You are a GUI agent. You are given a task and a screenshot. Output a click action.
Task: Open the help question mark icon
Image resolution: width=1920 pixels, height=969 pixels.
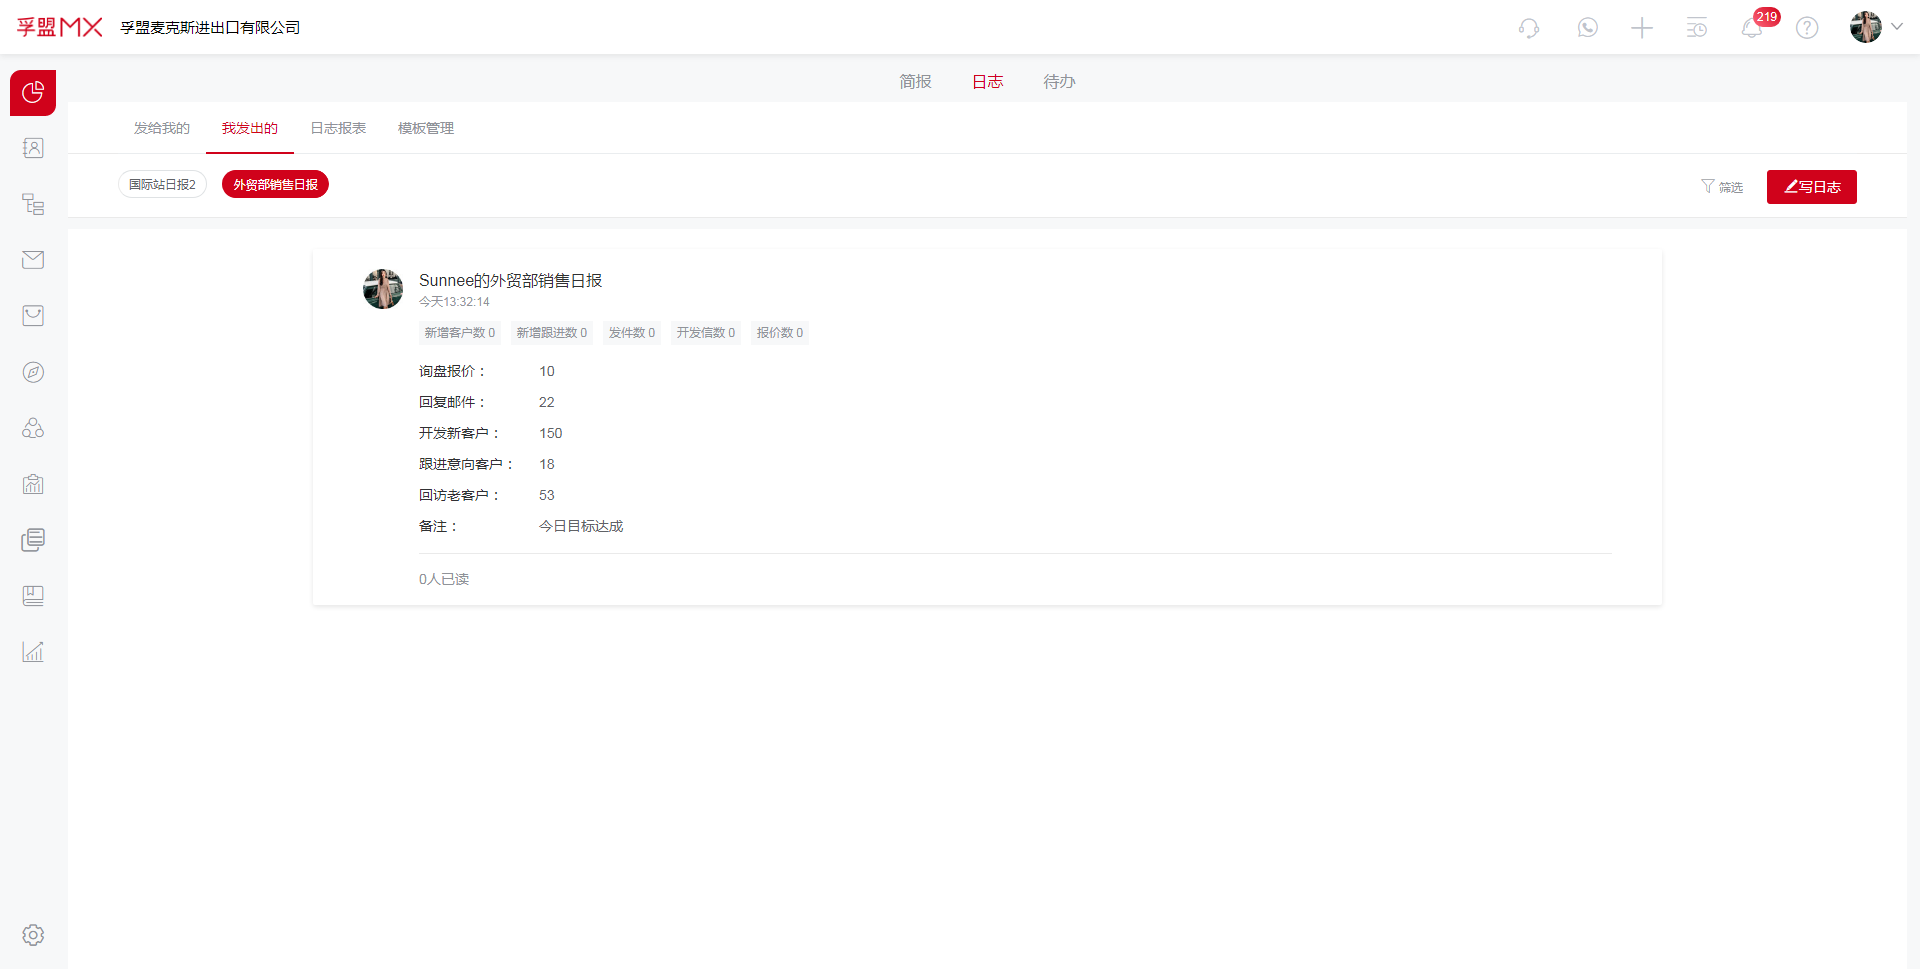point(1806,28)
